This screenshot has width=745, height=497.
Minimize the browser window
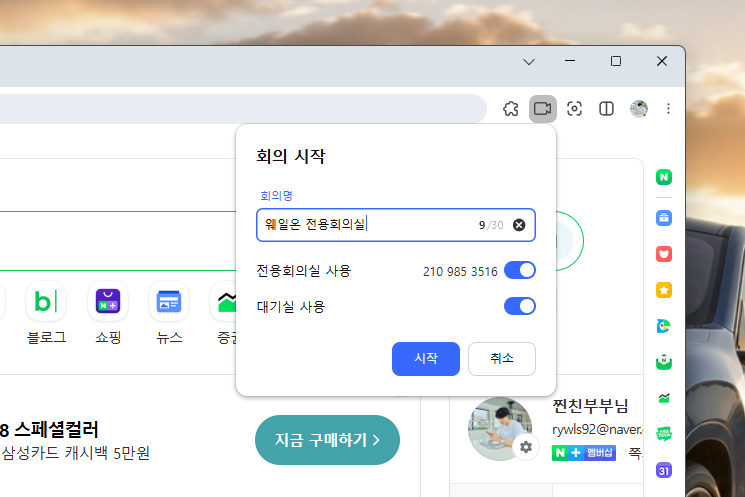(x=570, y=61)
